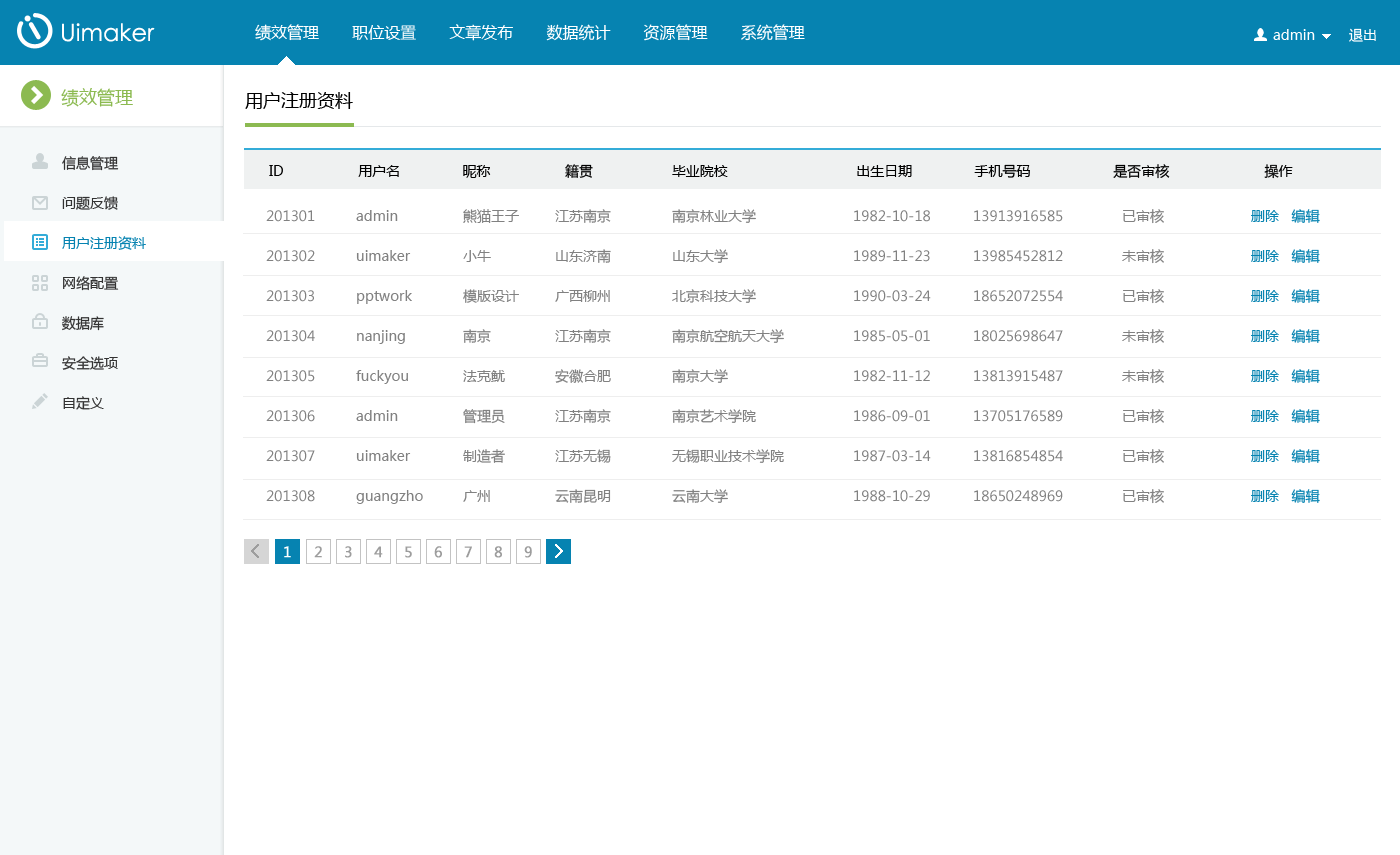Edit the pptwork row 201303
This screenshot has height=855, width=1400.
(1306, 296)
